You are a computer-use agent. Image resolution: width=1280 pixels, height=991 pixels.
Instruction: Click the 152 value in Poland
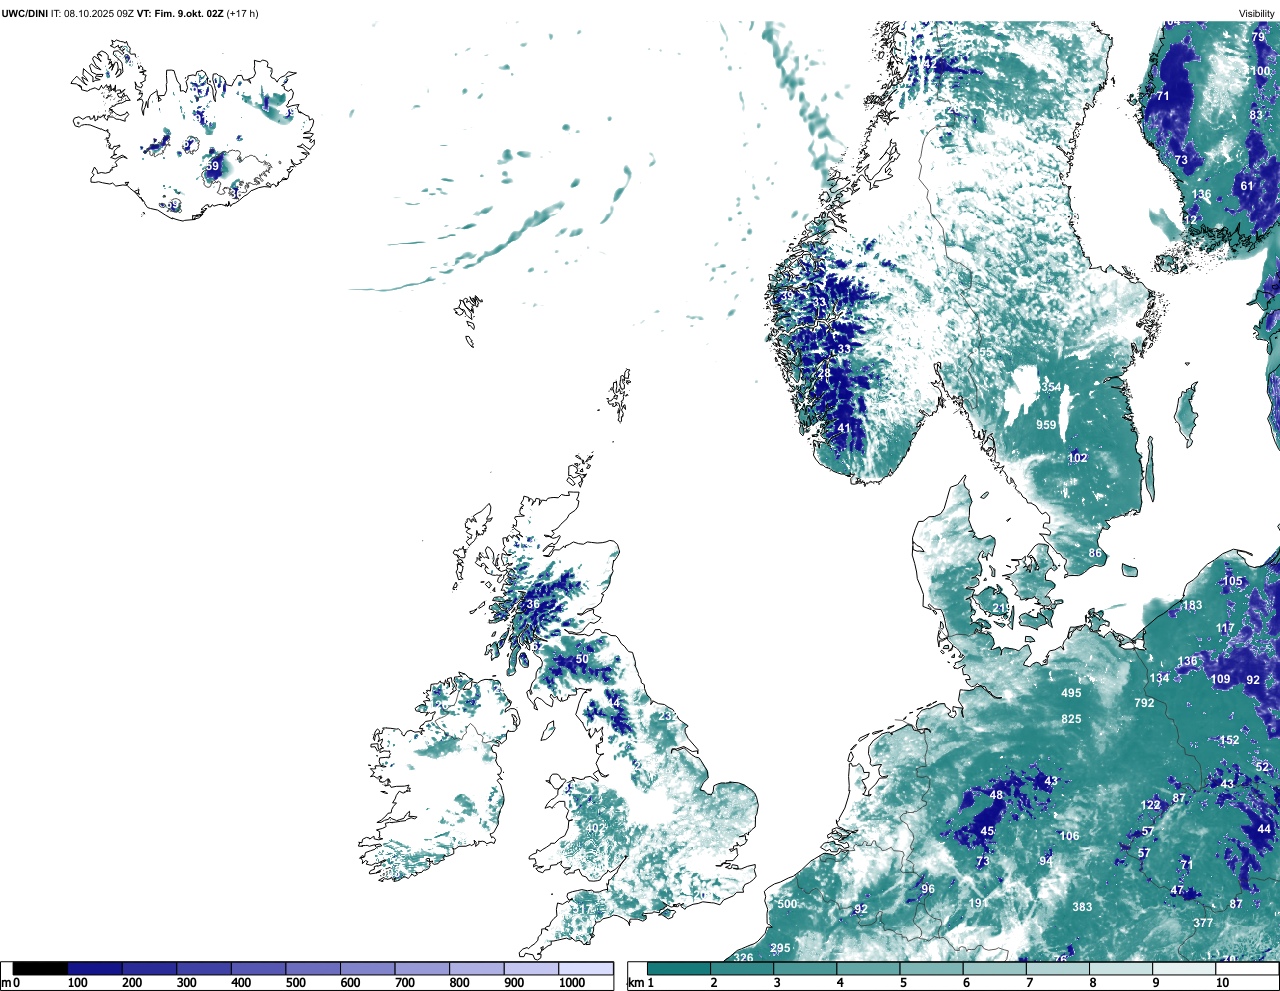[1229, 740]
